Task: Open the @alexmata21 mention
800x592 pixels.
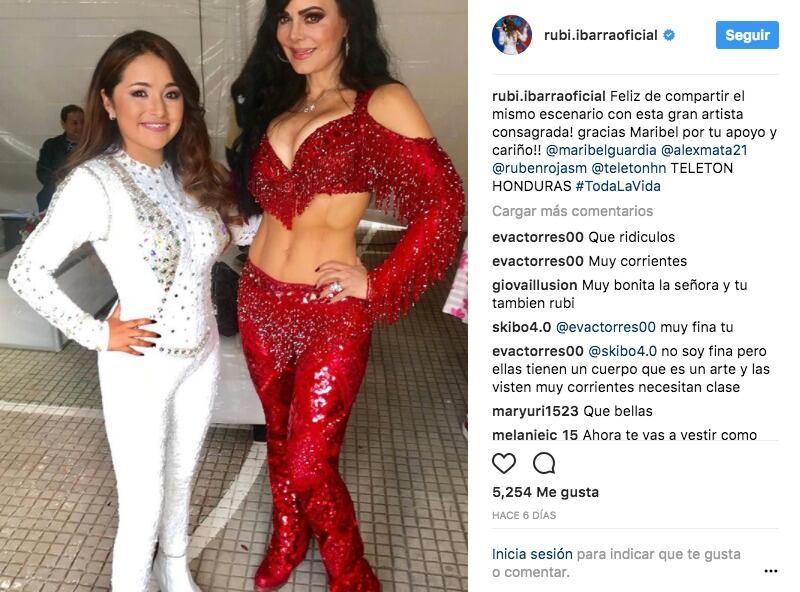Action: coord(704,150)
